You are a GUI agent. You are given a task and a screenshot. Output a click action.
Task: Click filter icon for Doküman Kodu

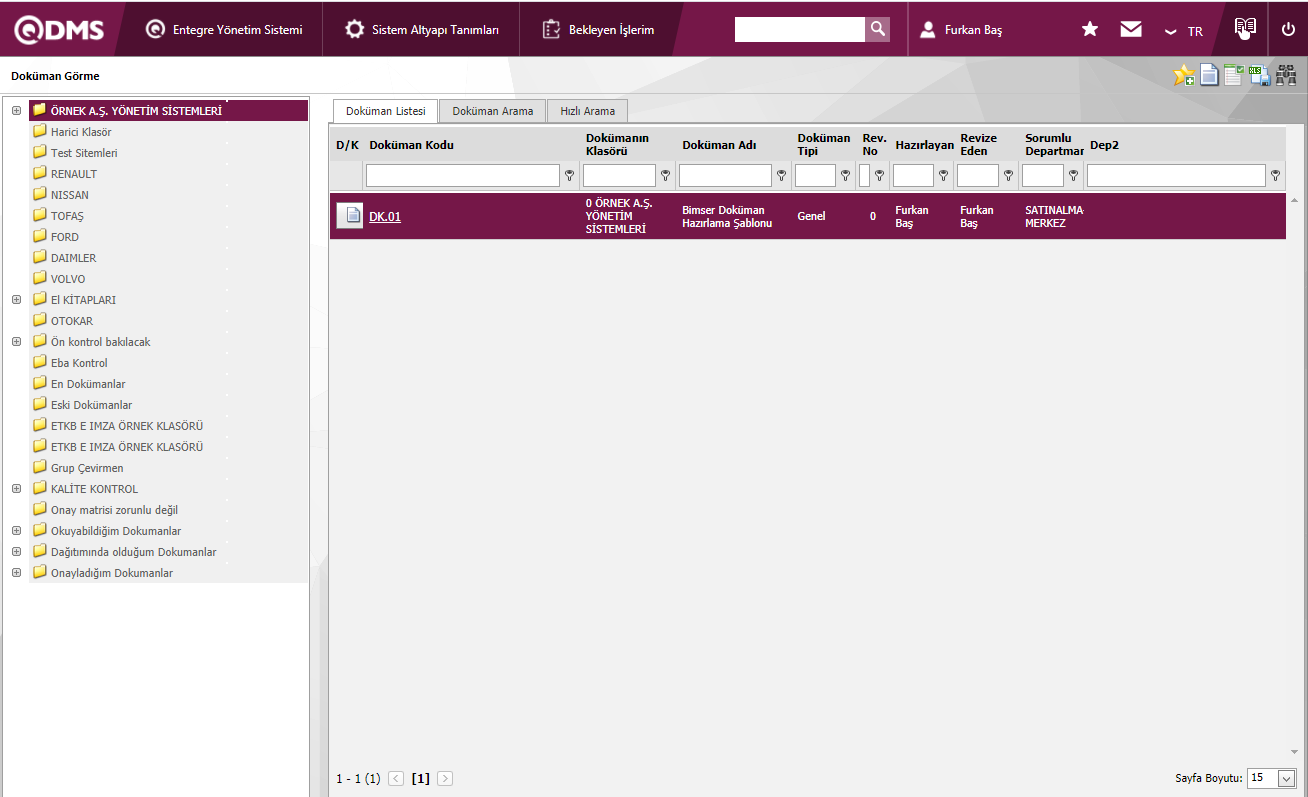tap(570, 176)
